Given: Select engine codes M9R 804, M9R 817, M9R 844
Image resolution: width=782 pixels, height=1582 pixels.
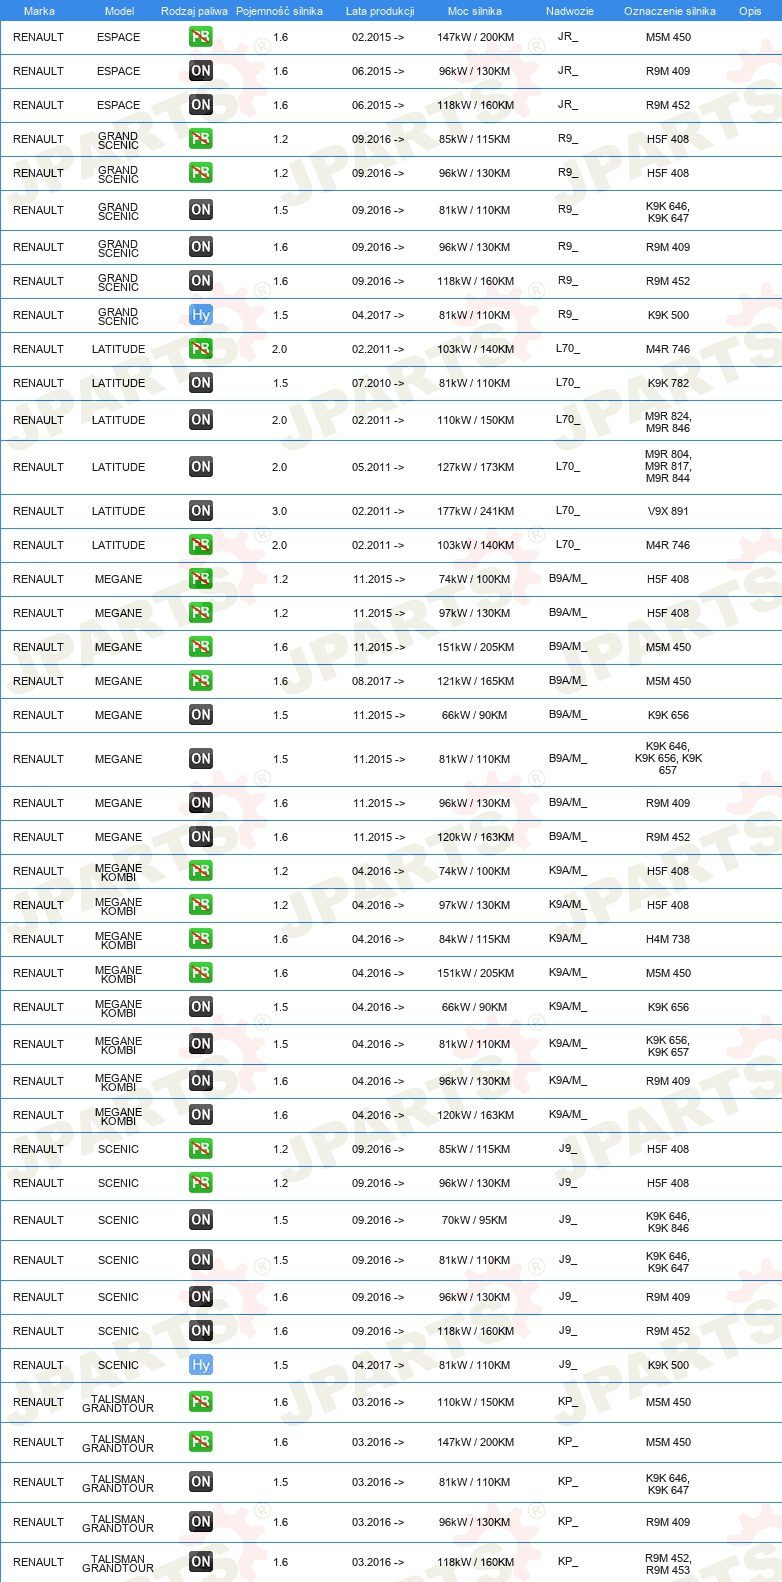Looking at the screenshot, I should point(668,466).
